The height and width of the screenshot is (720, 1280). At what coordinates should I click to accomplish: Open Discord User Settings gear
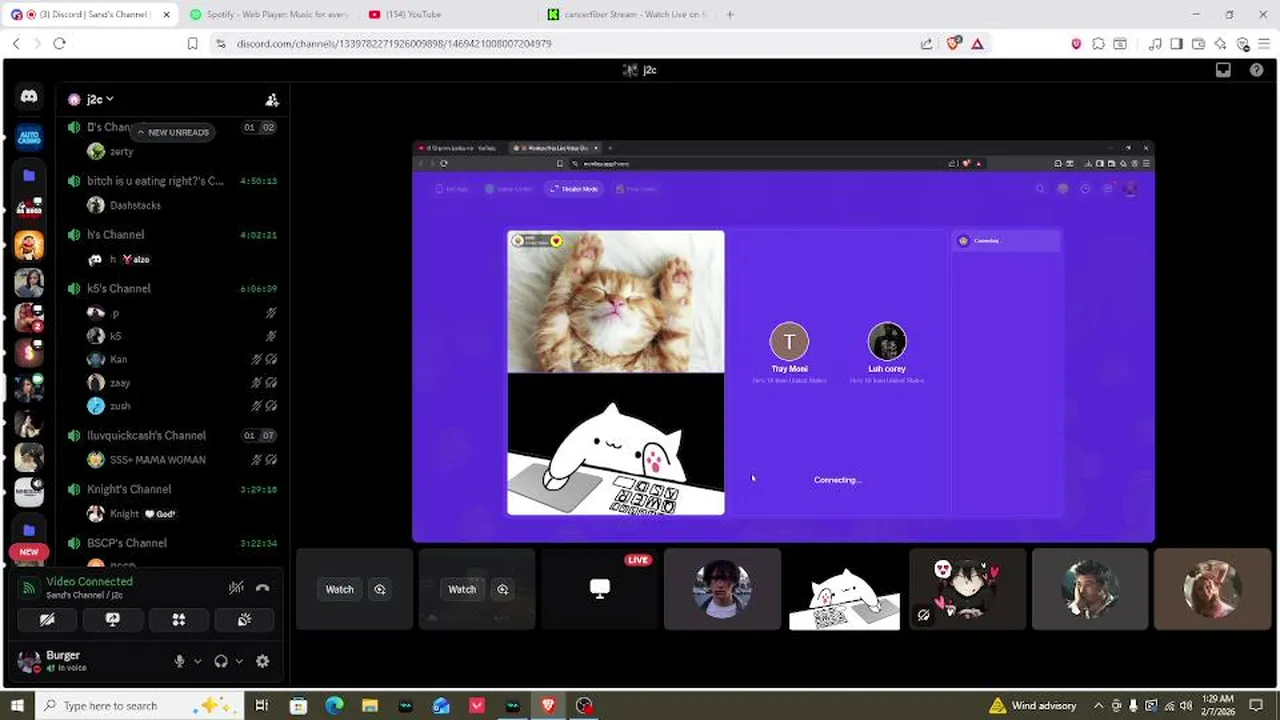pos(263,661)
